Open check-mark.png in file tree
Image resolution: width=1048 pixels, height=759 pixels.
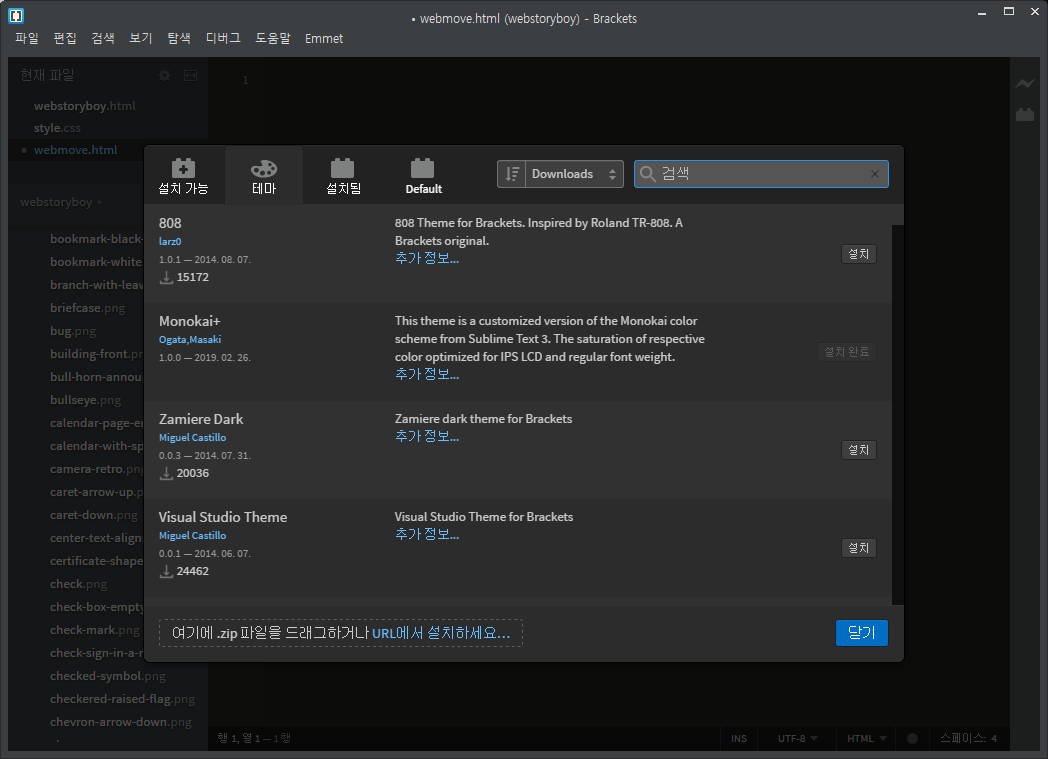pos(95,630)
